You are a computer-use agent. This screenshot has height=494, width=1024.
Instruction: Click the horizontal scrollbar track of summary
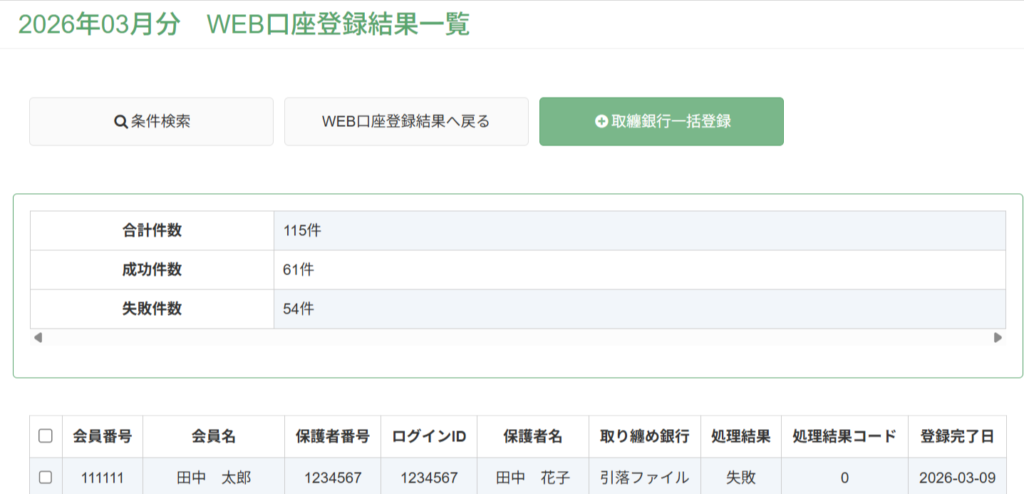click(x=517, y=338)
